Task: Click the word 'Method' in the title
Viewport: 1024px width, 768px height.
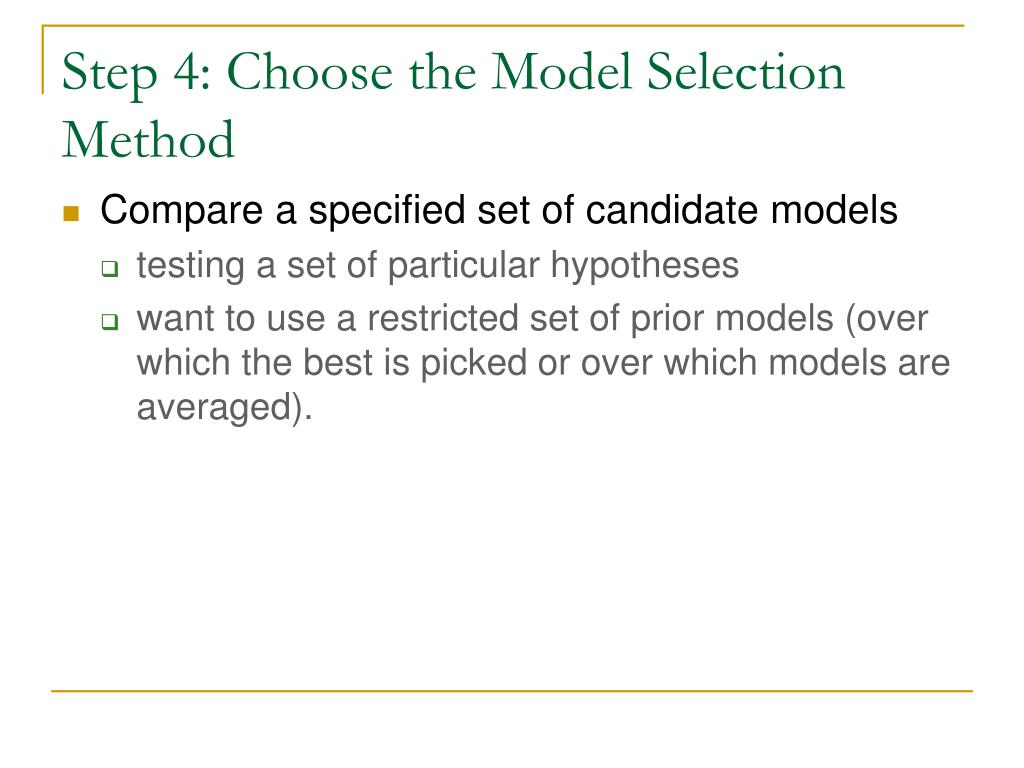Action: point(148,139)
